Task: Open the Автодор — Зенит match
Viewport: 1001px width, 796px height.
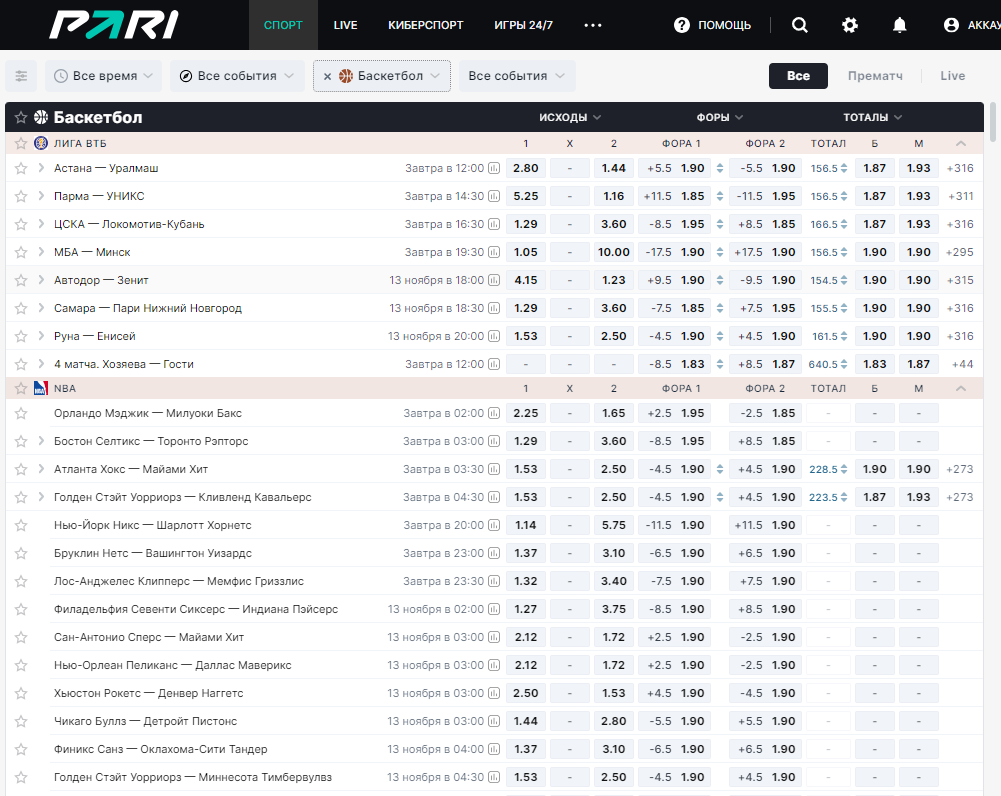Action: [x=101, y=280]
